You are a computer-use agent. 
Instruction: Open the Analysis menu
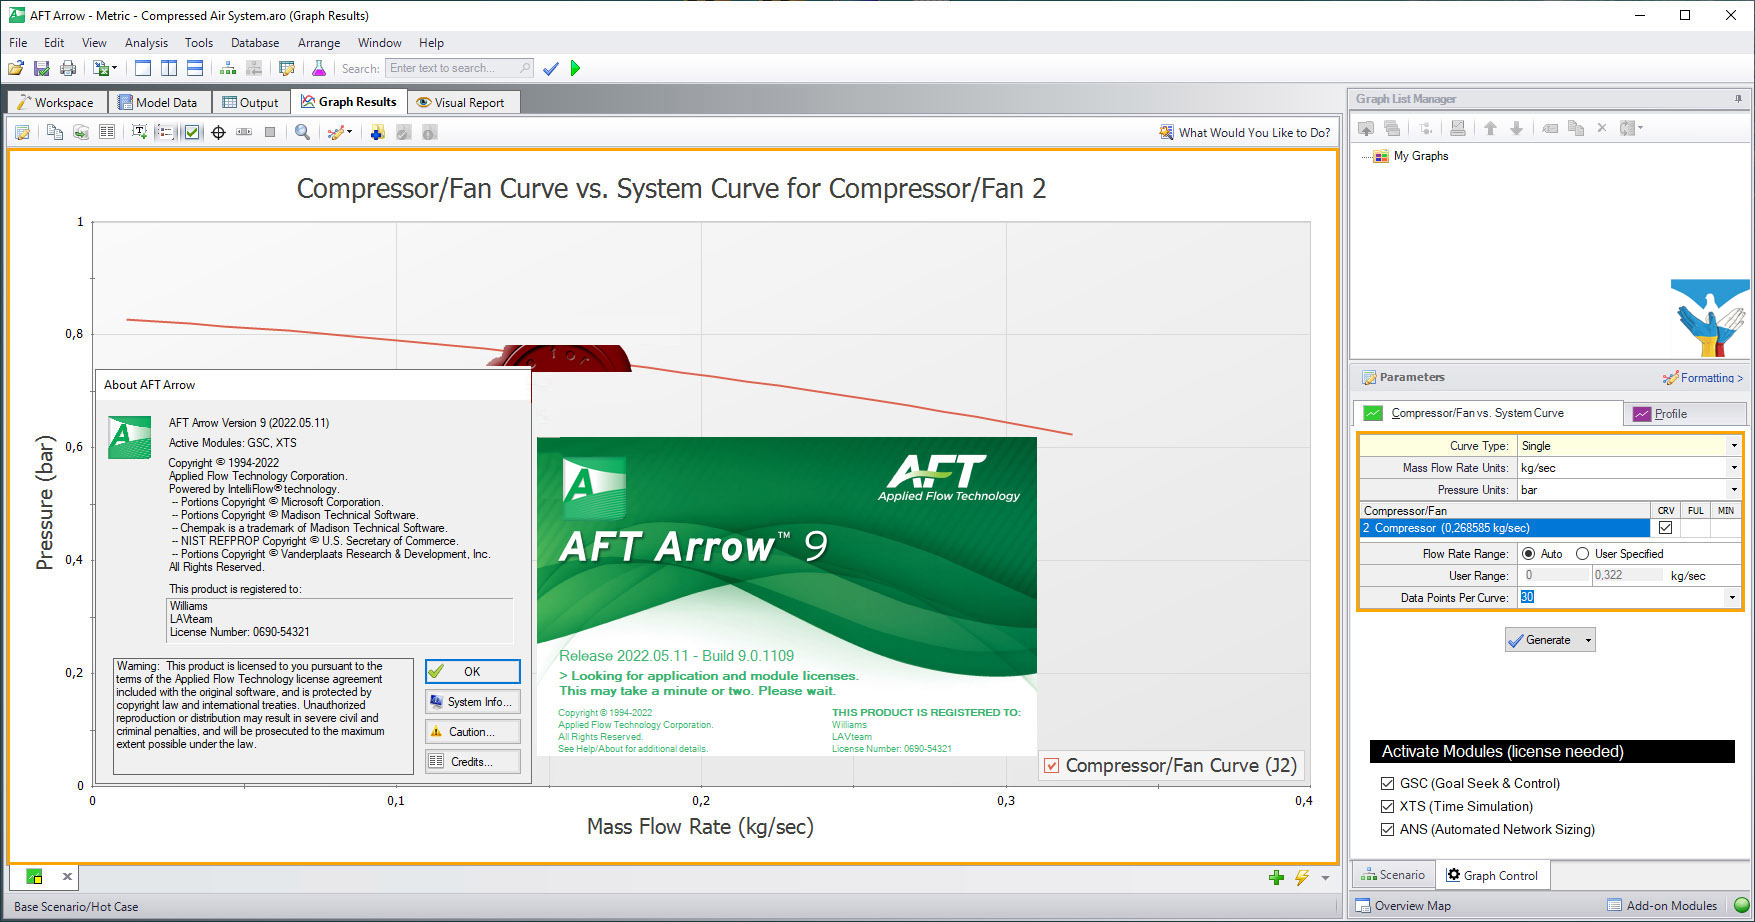click(146, 43)
